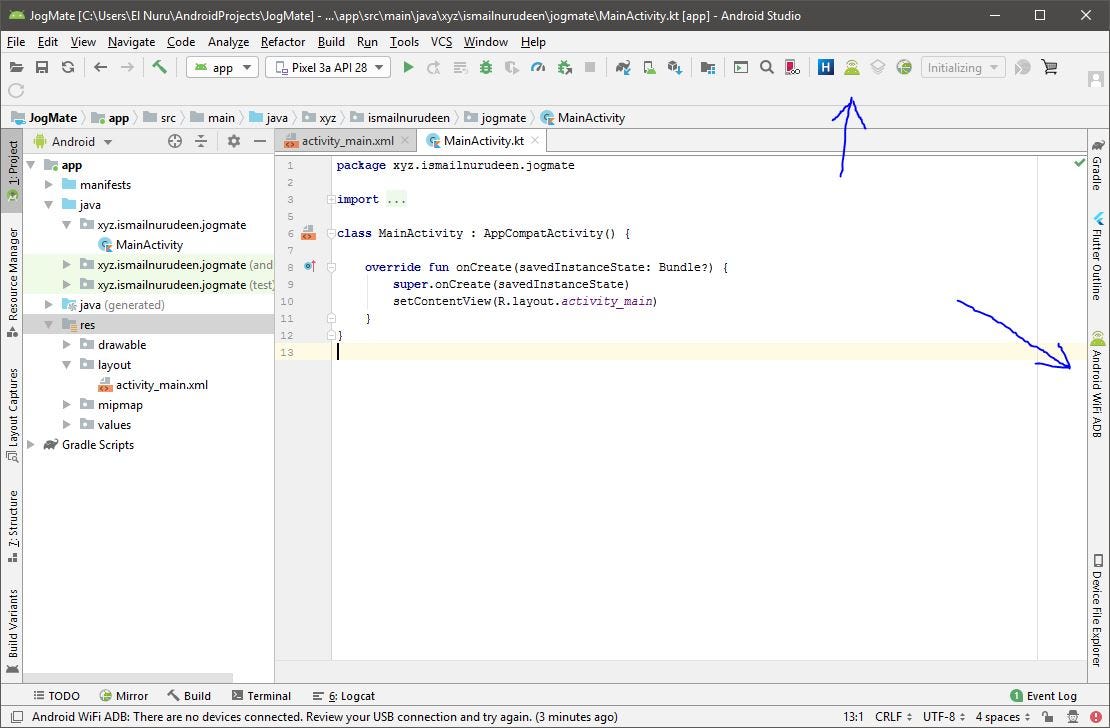Expand the Gradle Scripts node

pos(31,444)
